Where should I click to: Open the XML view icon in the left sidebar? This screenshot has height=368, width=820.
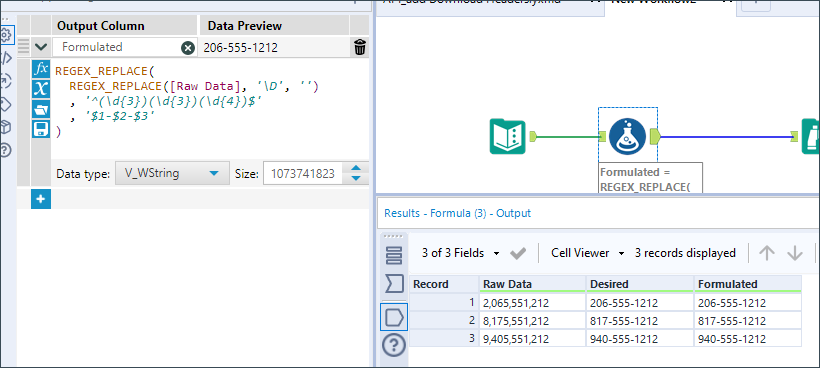point(6,58)
